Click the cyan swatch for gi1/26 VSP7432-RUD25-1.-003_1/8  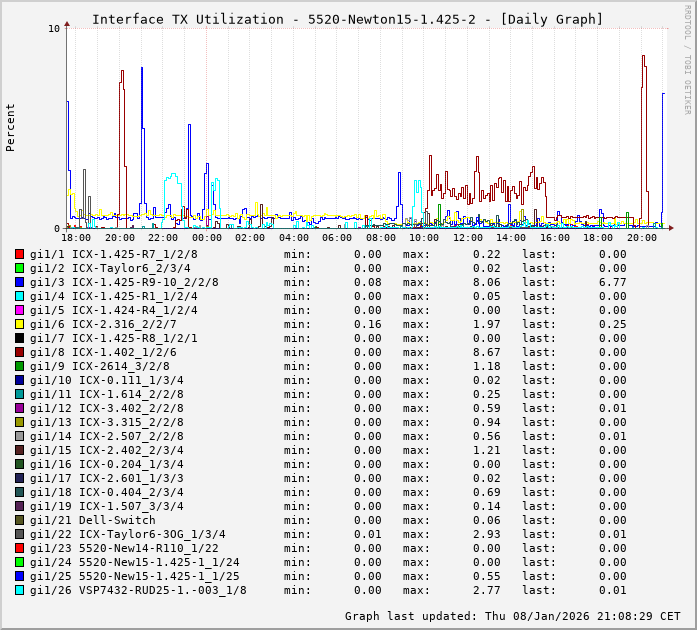tap(19, 590)
